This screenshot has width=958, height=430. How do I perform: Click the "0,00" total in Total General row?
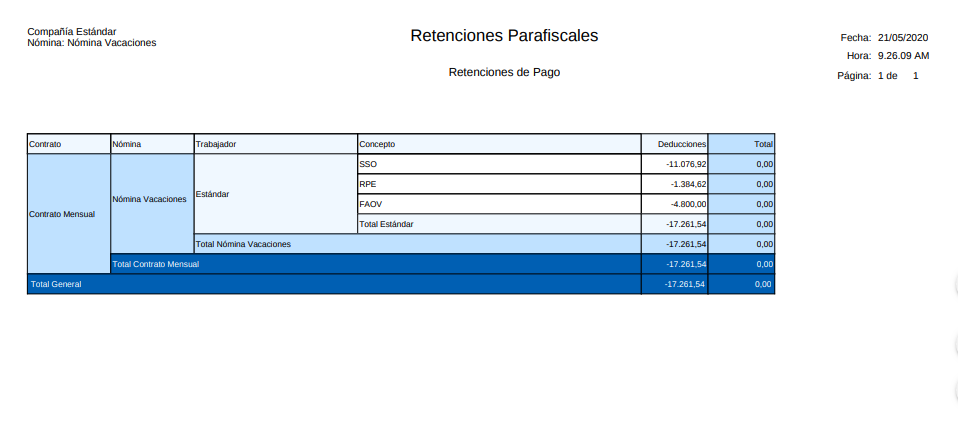[x=742, y=284]
